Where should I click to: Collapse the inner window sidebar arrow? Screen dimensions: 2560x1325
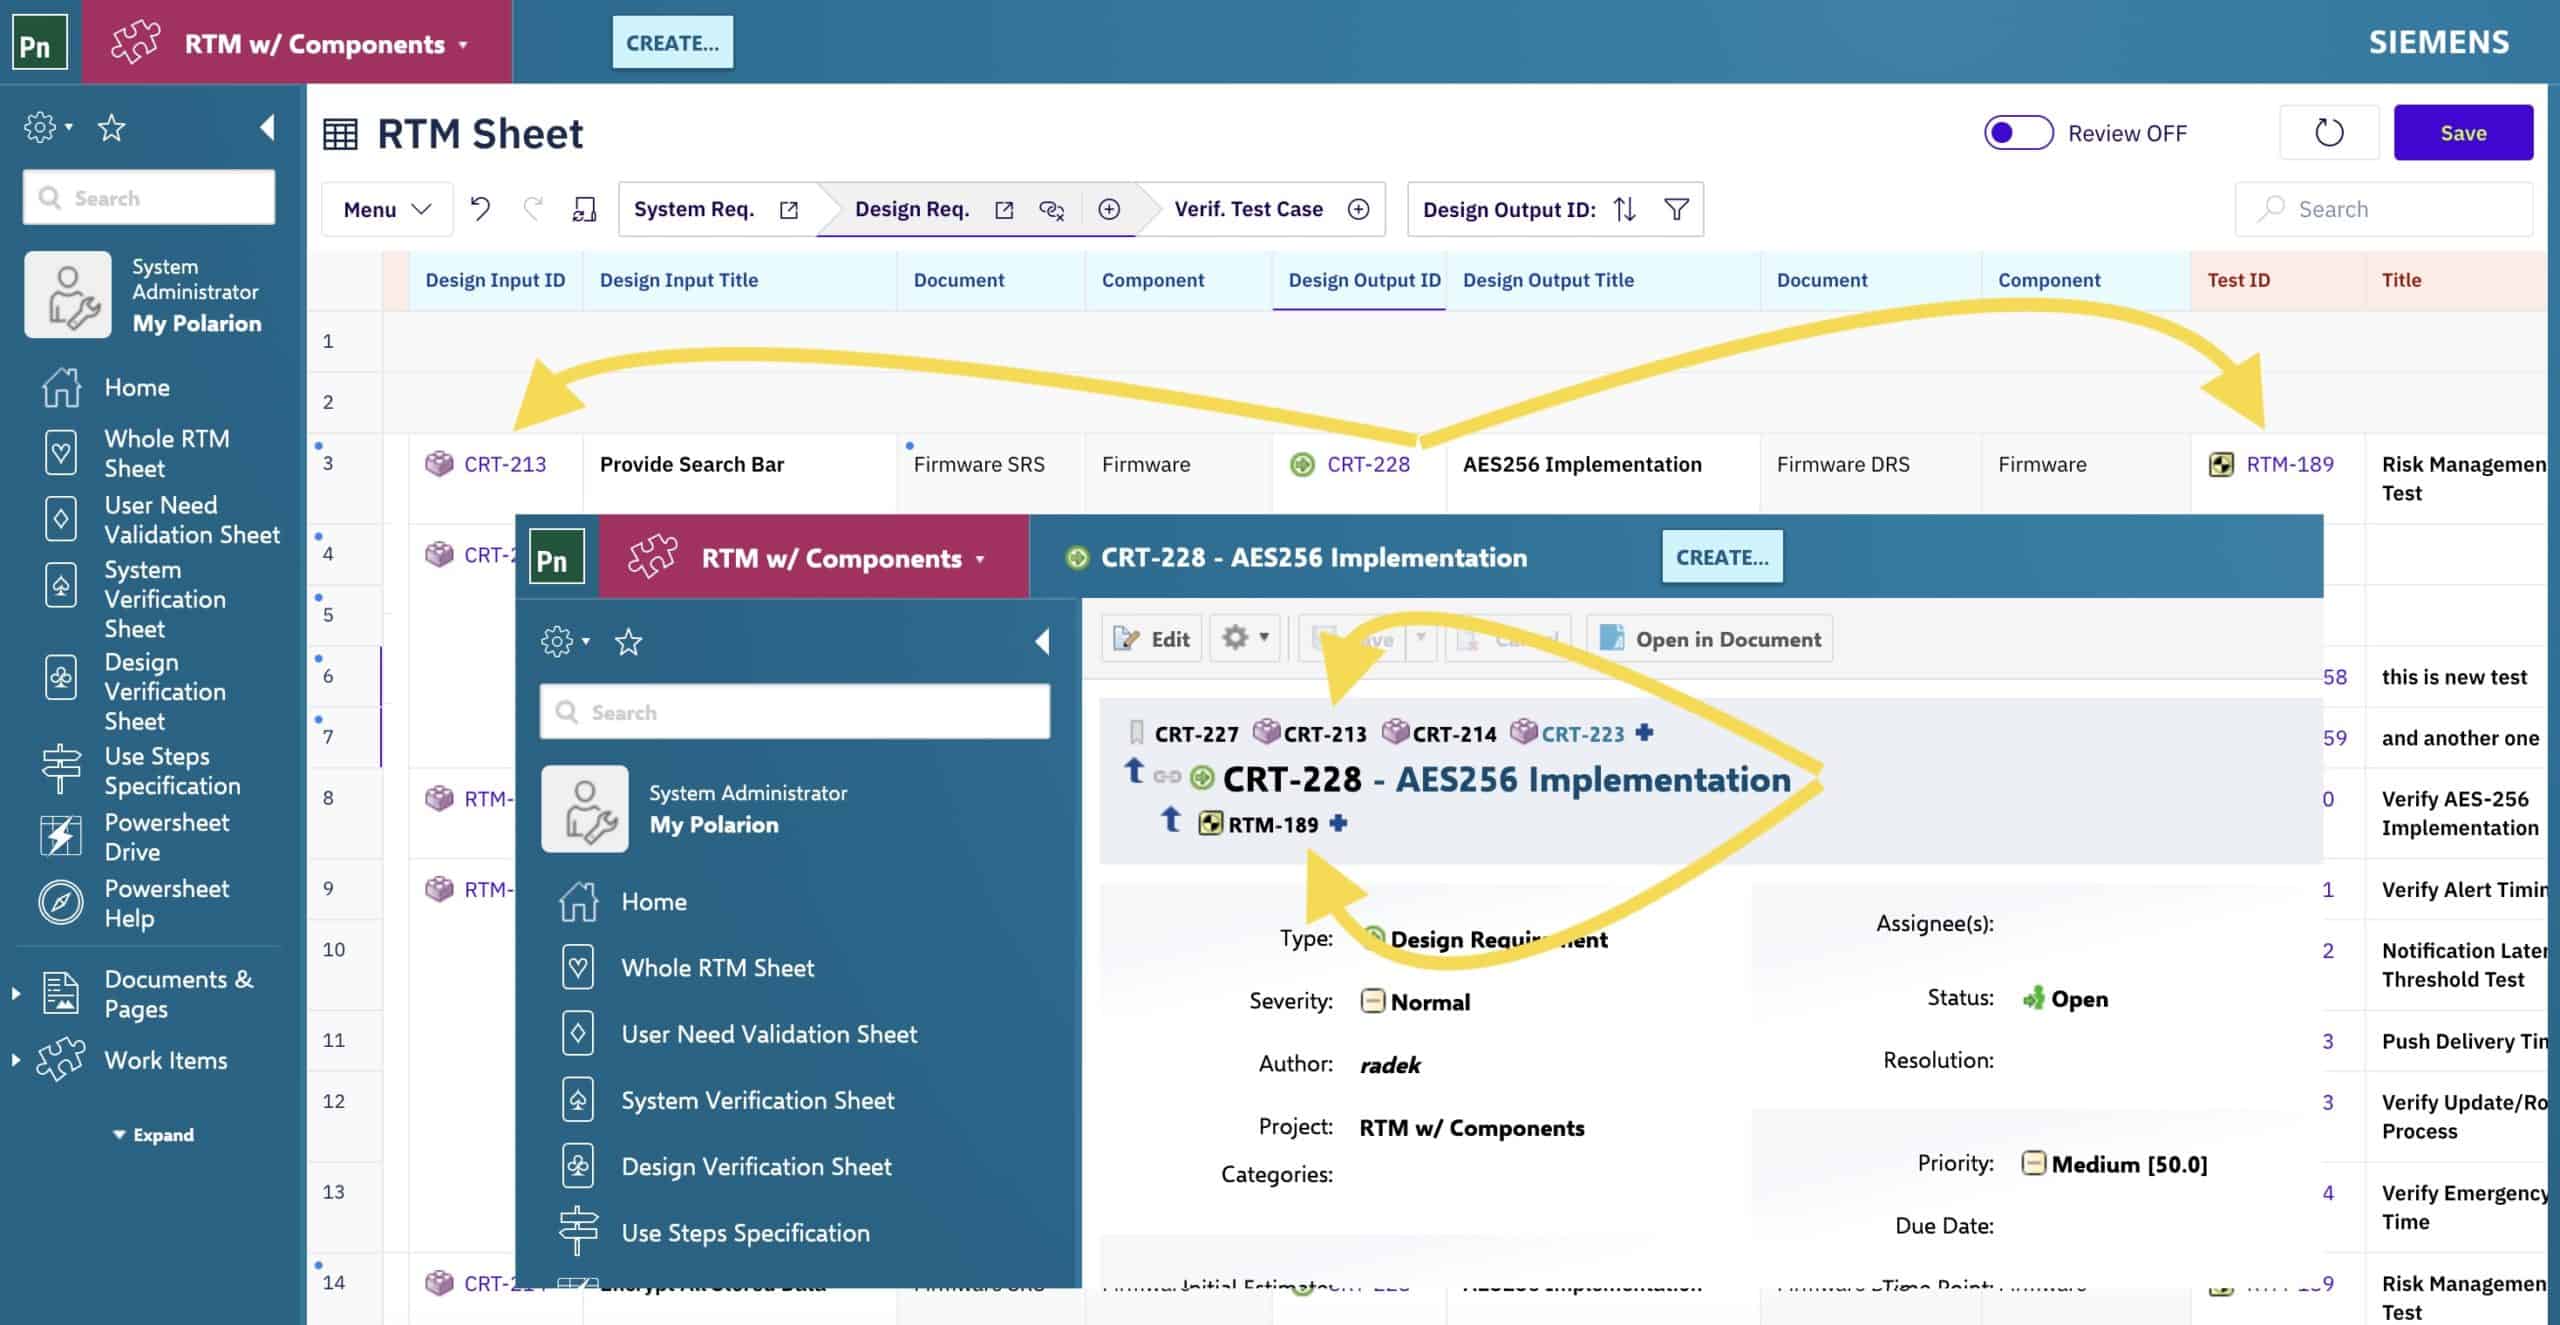click(x=1042, y=641)
